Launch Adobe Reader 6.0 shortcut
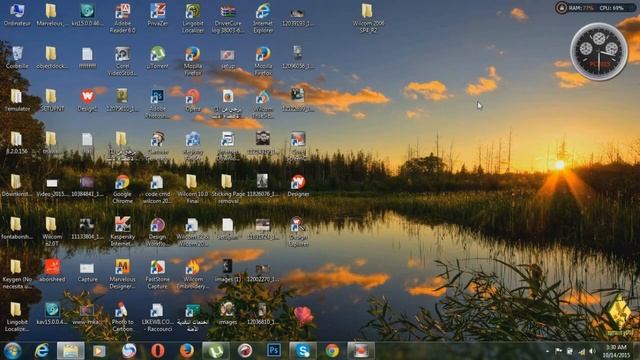The height and width of the screenshot is (360, 640). [122, 18]
